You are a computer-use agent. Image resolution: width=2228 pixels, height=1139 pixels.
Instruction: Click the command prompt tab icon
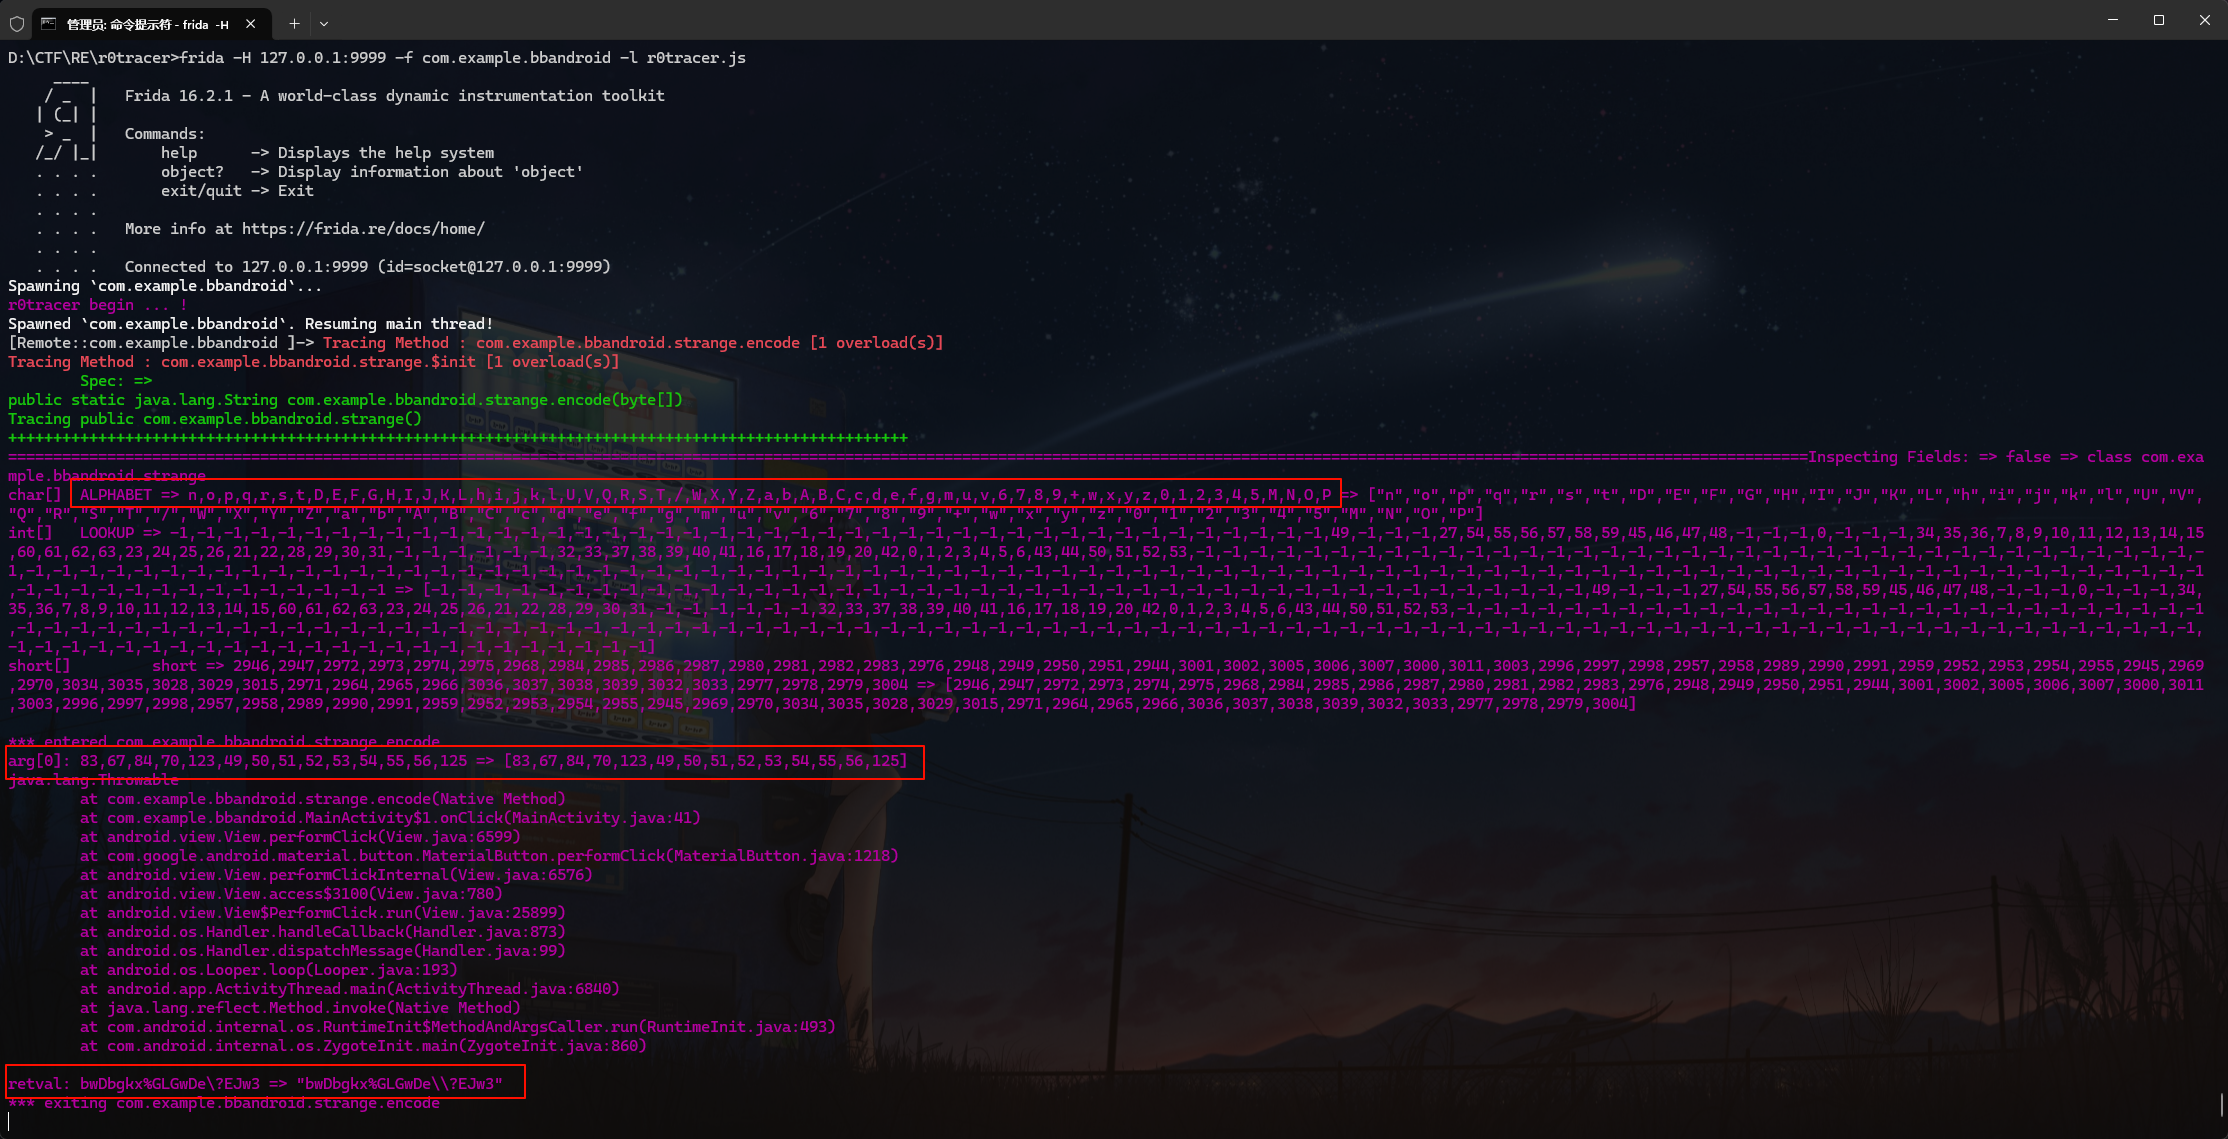[x=48, y=23]
